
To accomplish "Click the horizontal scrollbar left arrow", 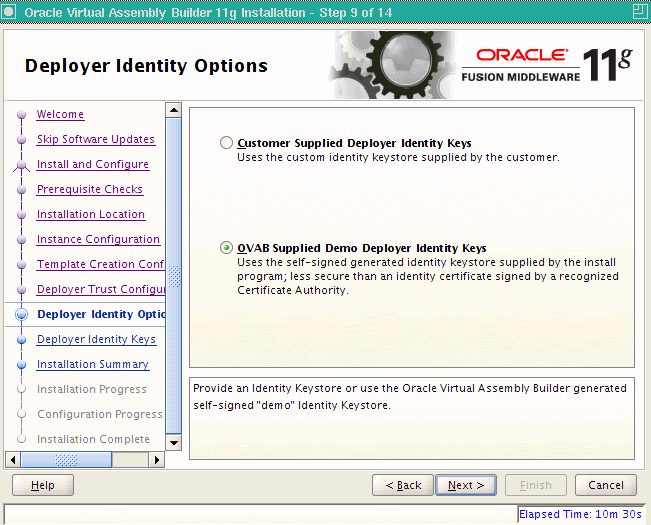I will click(x=13, y=459).
